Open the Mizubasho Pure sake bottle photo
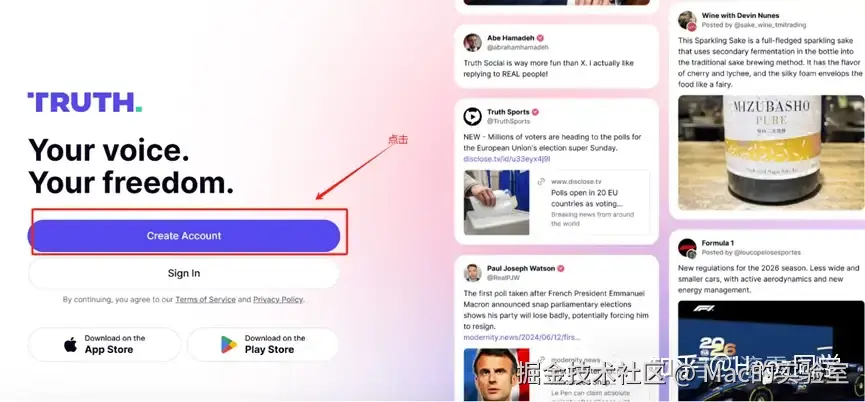Image resolution: width=865 pixels, height=402 pixels. pyautogui.click(x=771, y=153)
